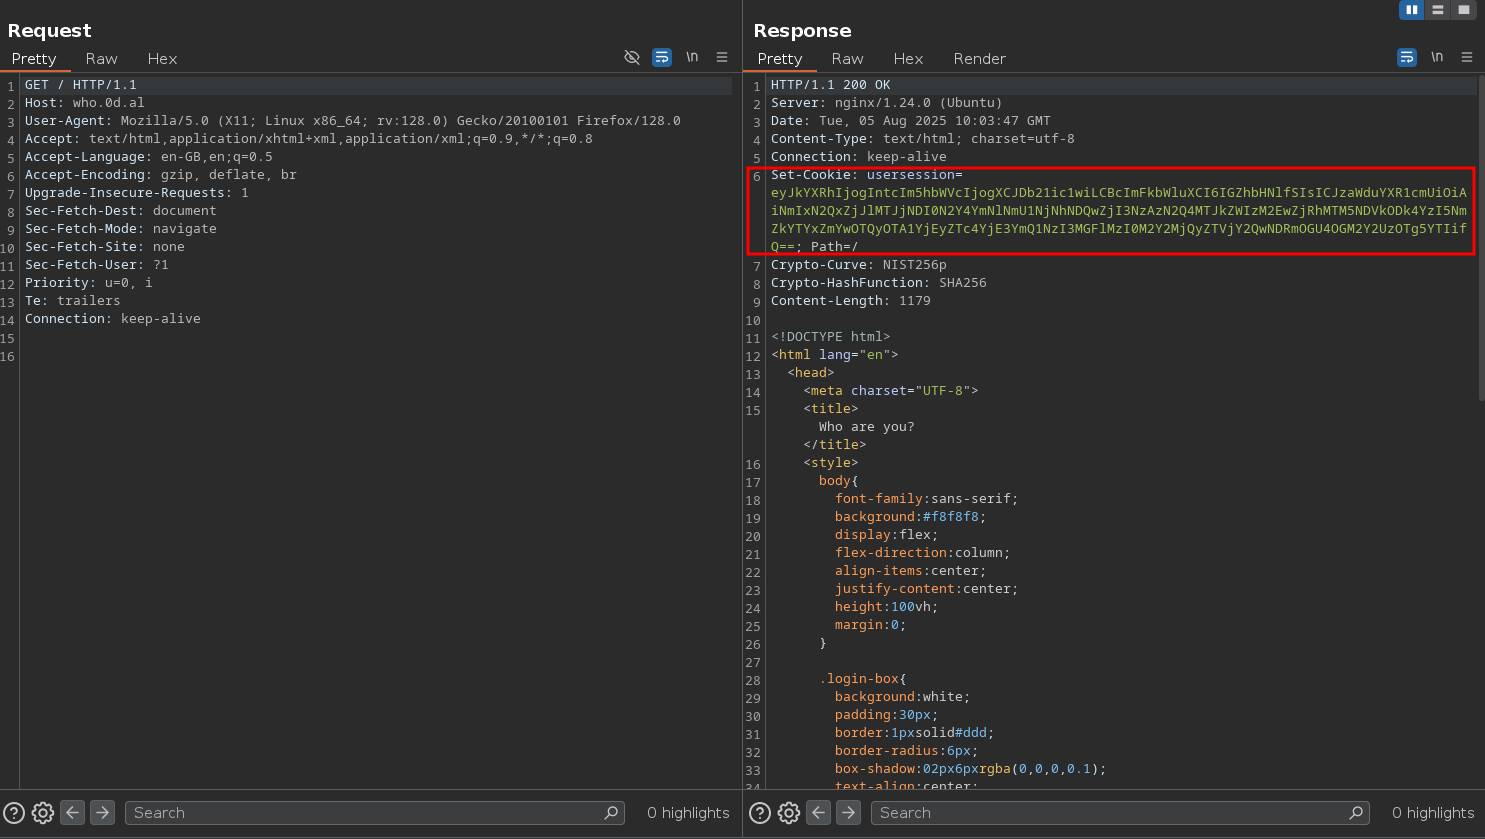Open help icon below Response panel

coord(760,813)
